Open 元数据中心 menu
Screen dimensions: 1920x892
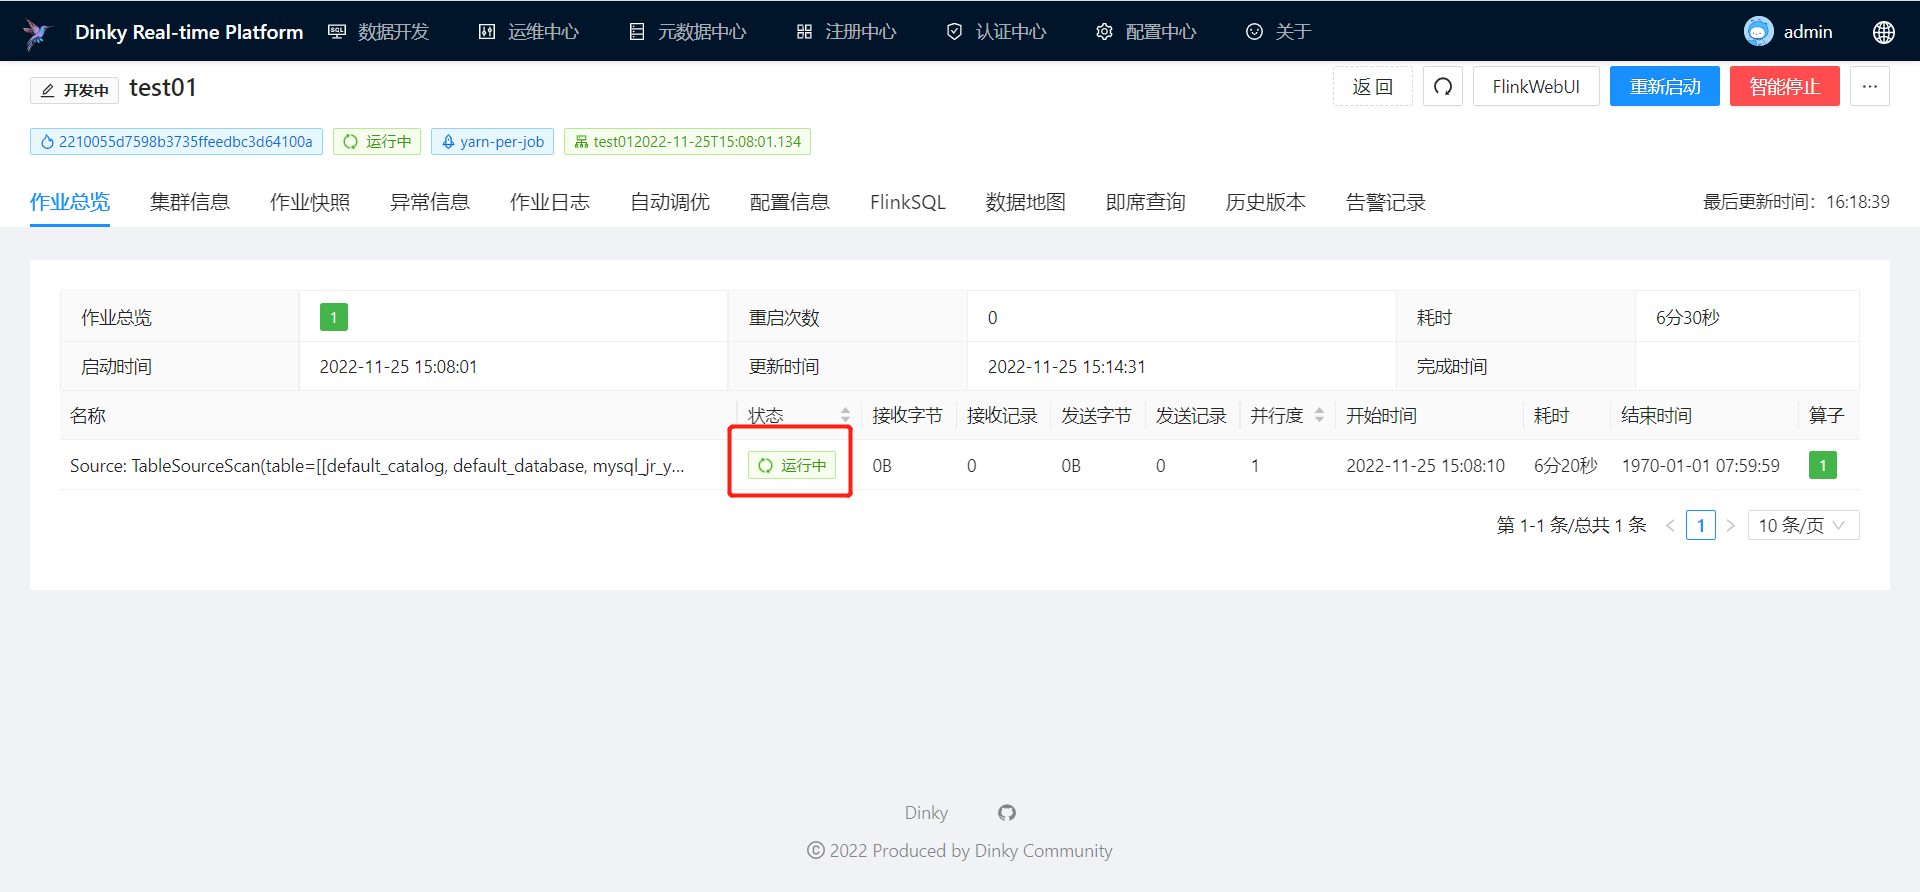point(688,32)
